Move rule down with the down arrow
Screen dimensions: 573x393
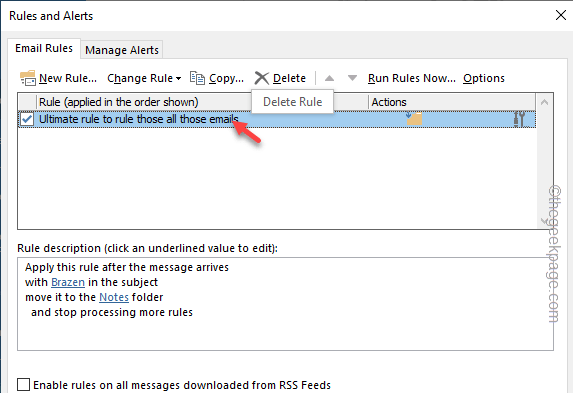click(x=352, y=78)
